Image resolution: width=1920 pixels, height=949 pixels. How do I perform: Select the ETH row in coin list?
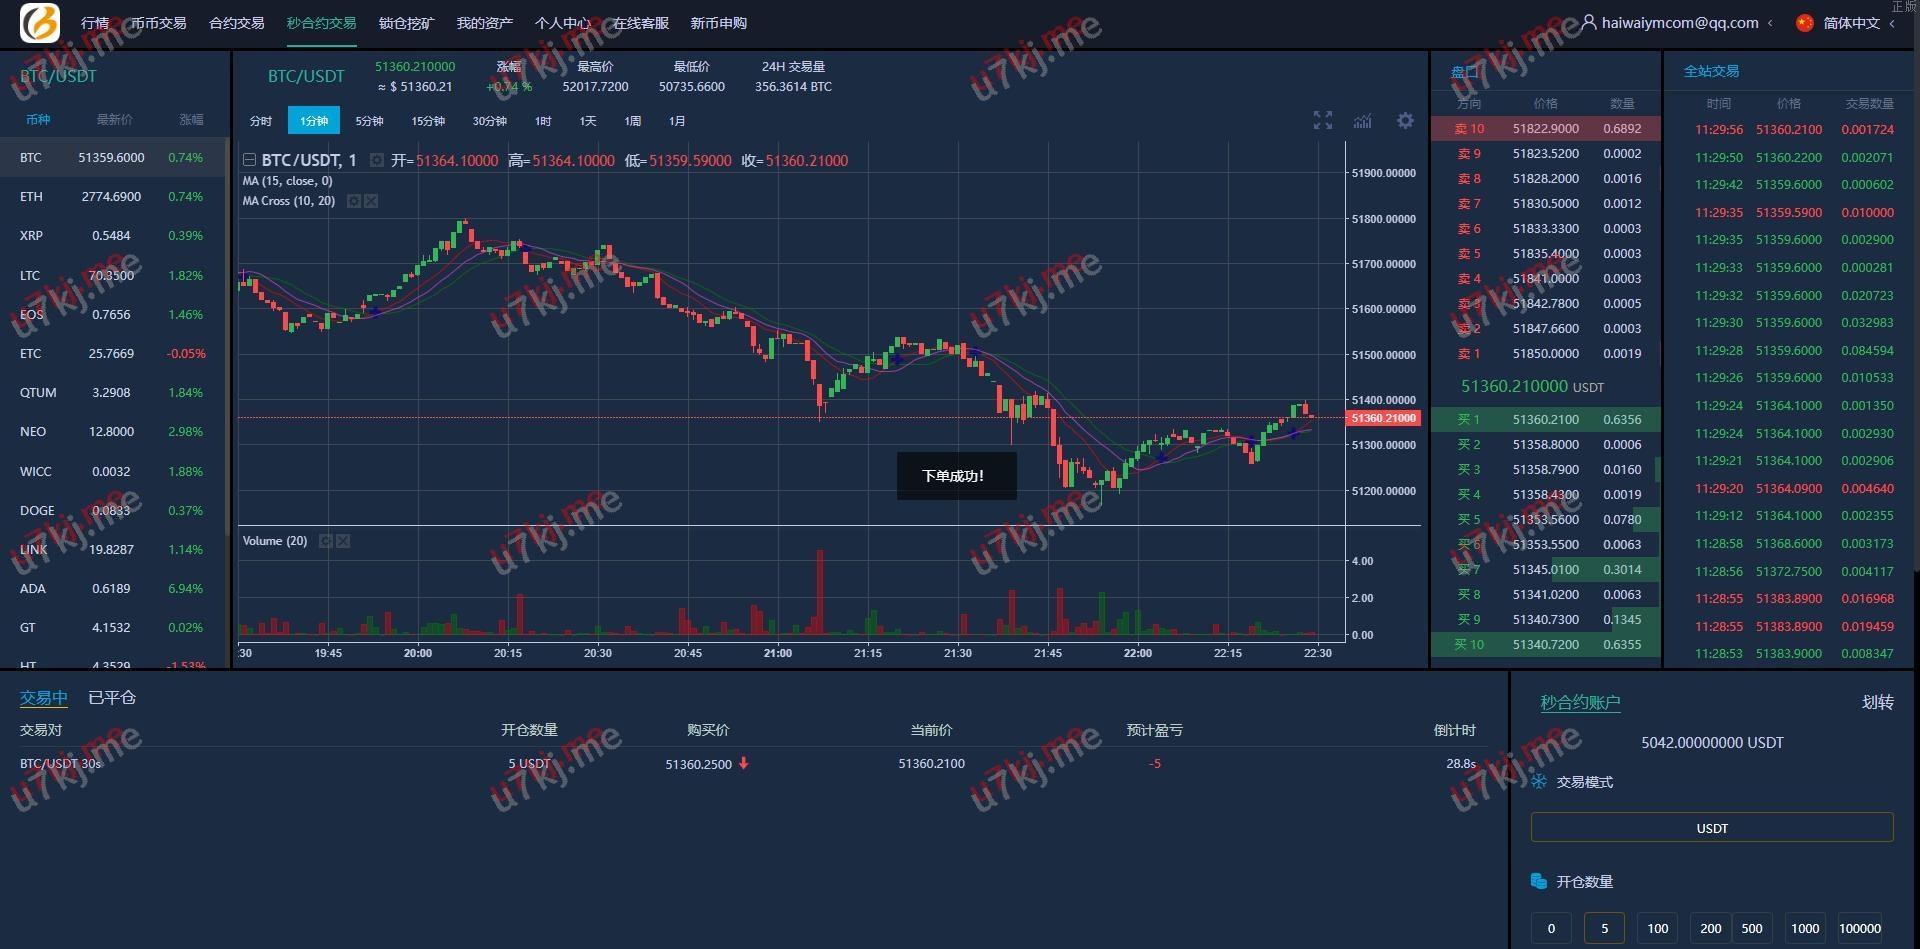pyautogui.click(x=112, y=197)
